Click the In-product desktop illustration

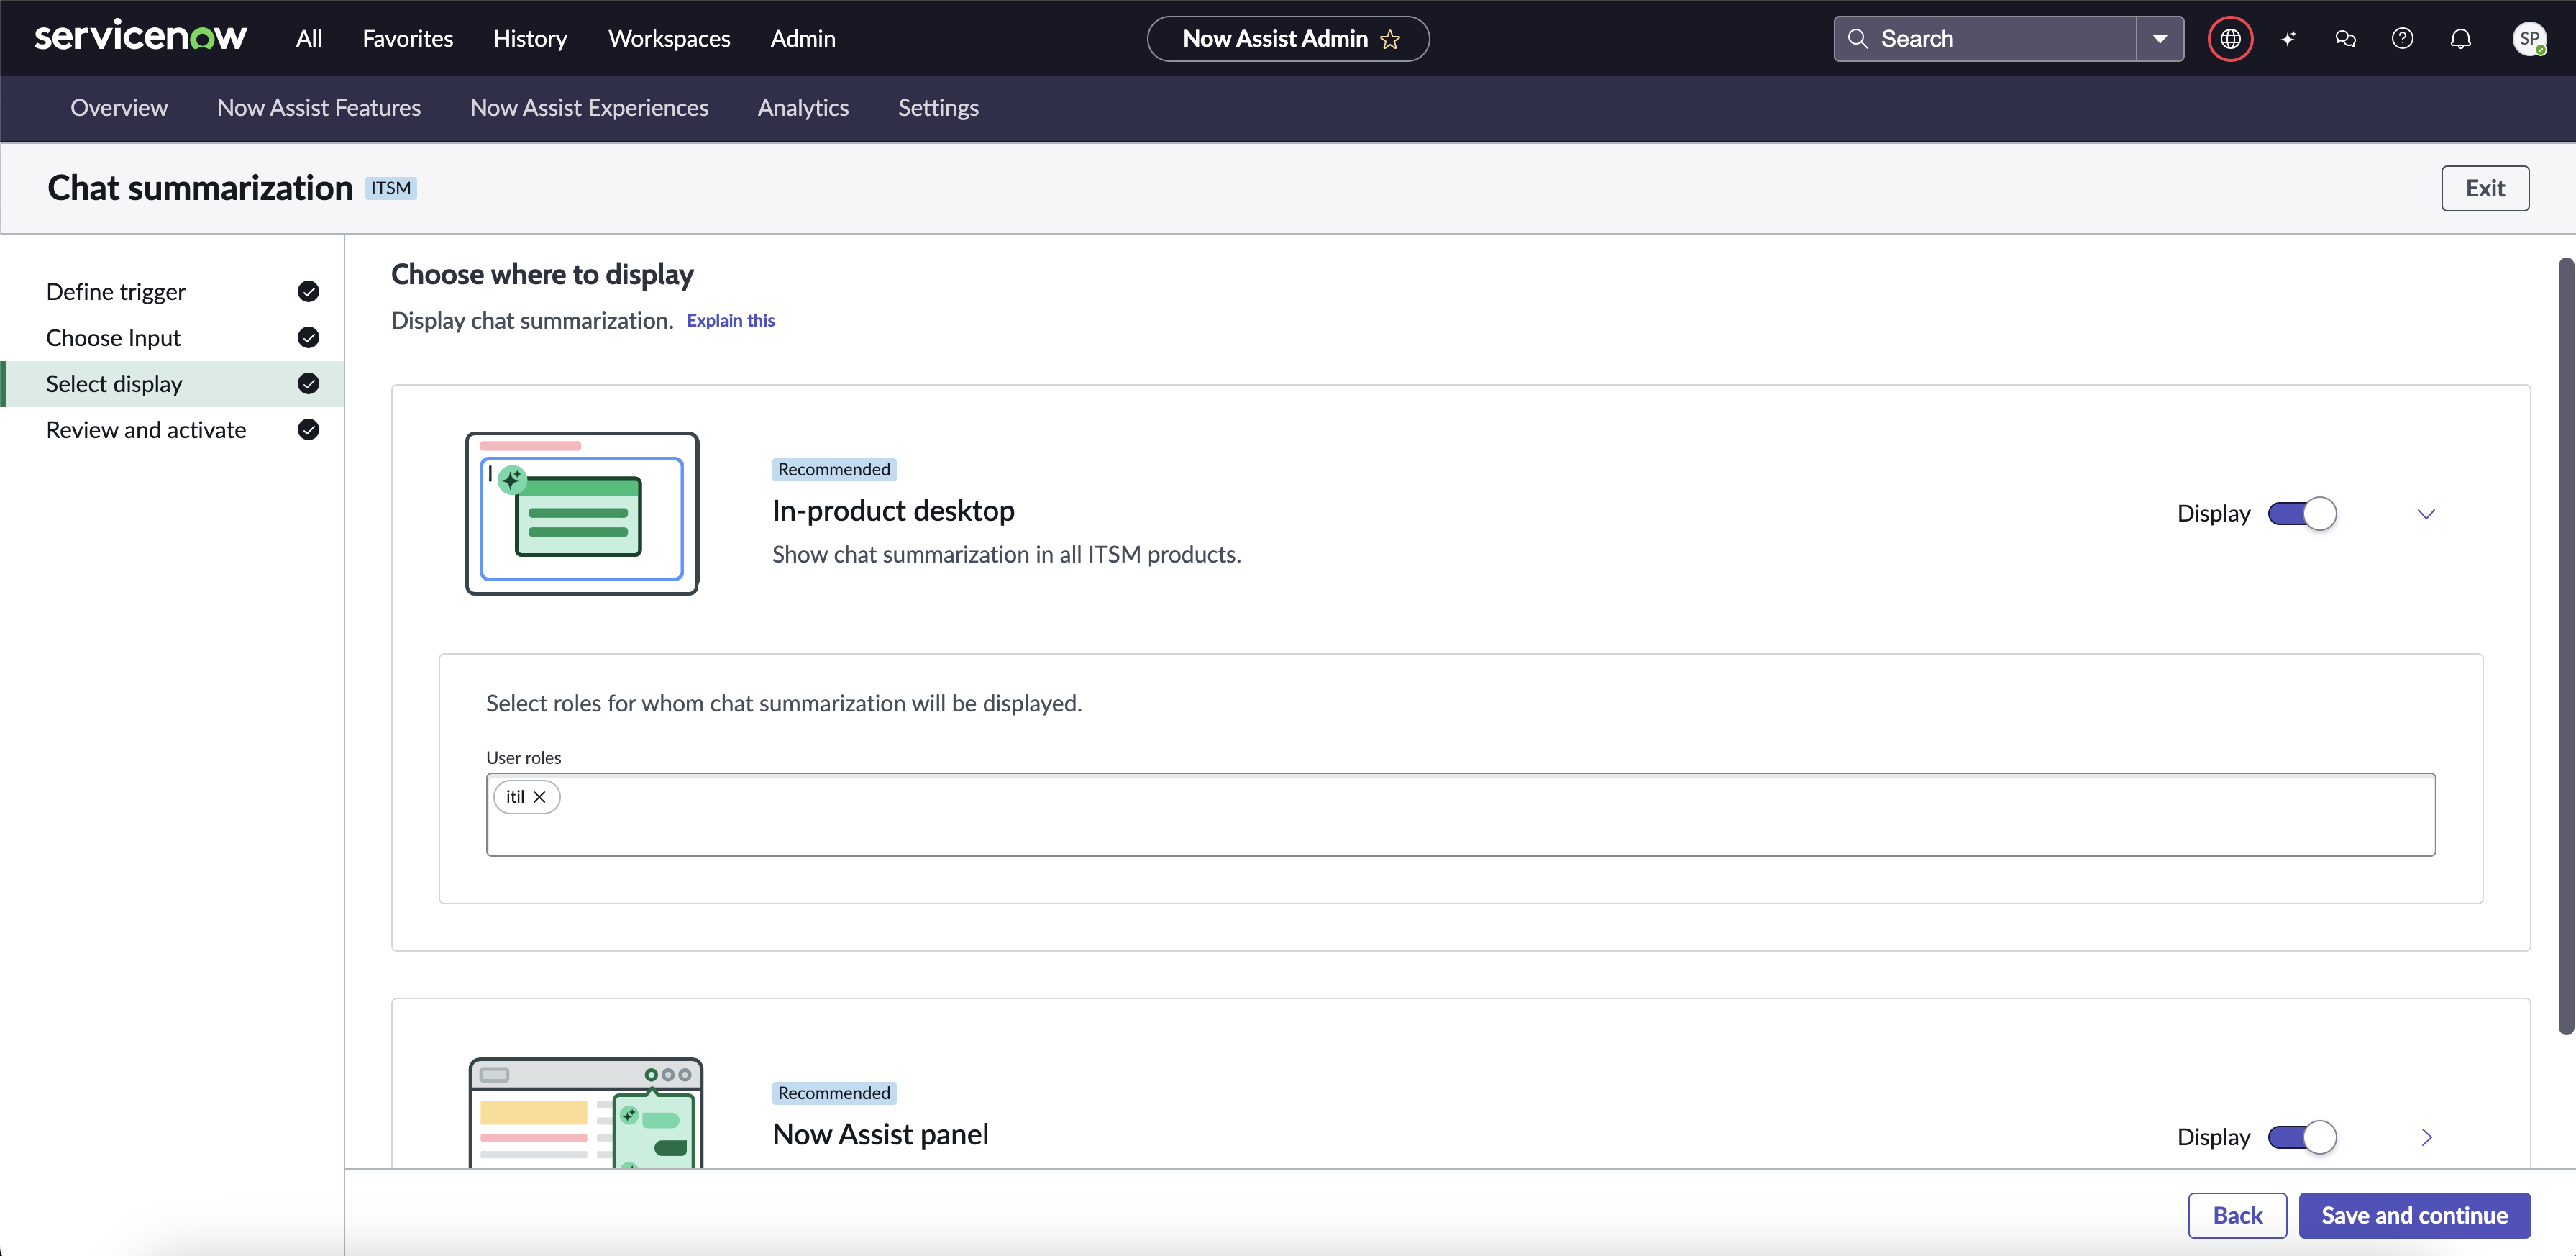[x=582, y=514]
